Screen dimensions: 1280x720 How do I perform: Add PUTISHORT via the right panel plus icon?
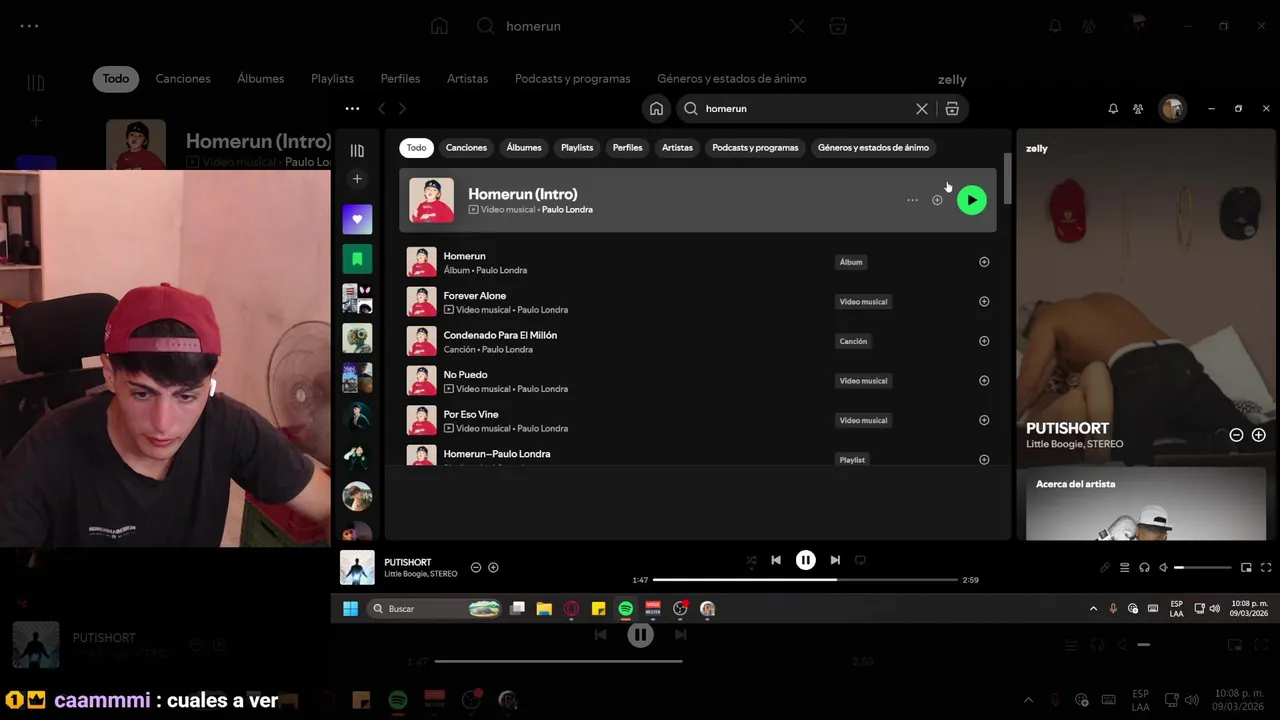[1259, 435]
